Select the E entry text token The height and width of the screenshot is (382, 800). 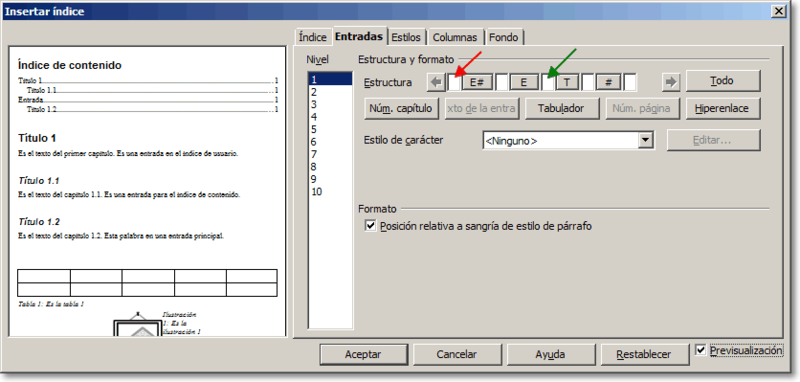(x=523, y=82)
